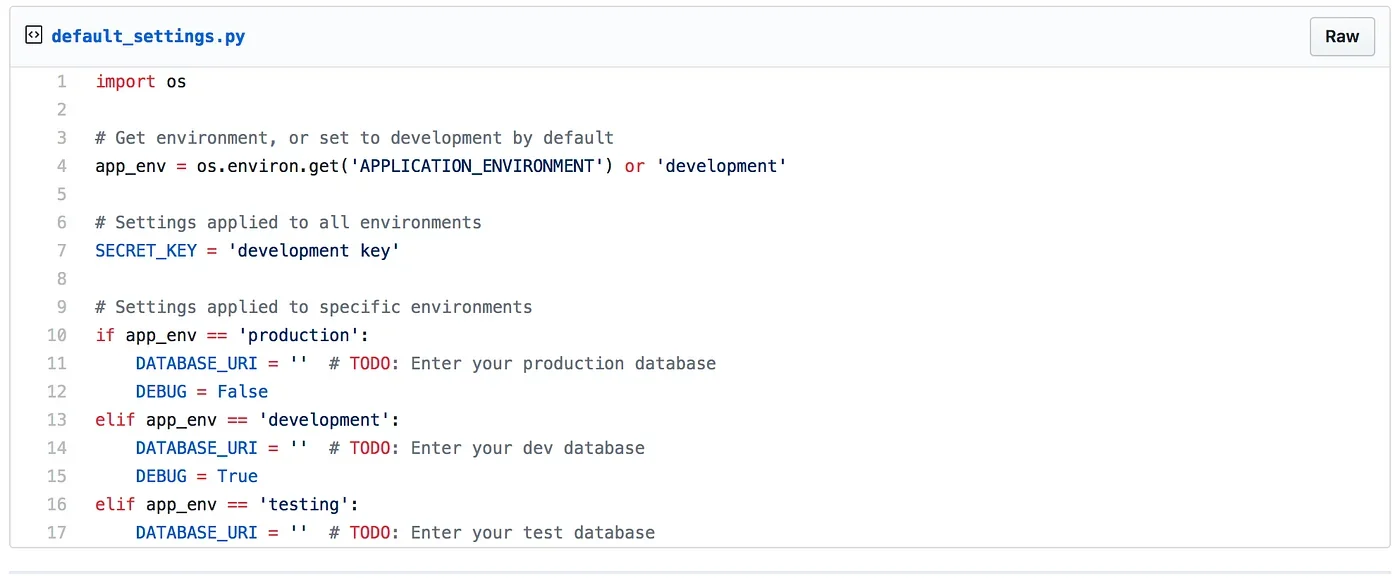Select line number 16

click(57, 504)
